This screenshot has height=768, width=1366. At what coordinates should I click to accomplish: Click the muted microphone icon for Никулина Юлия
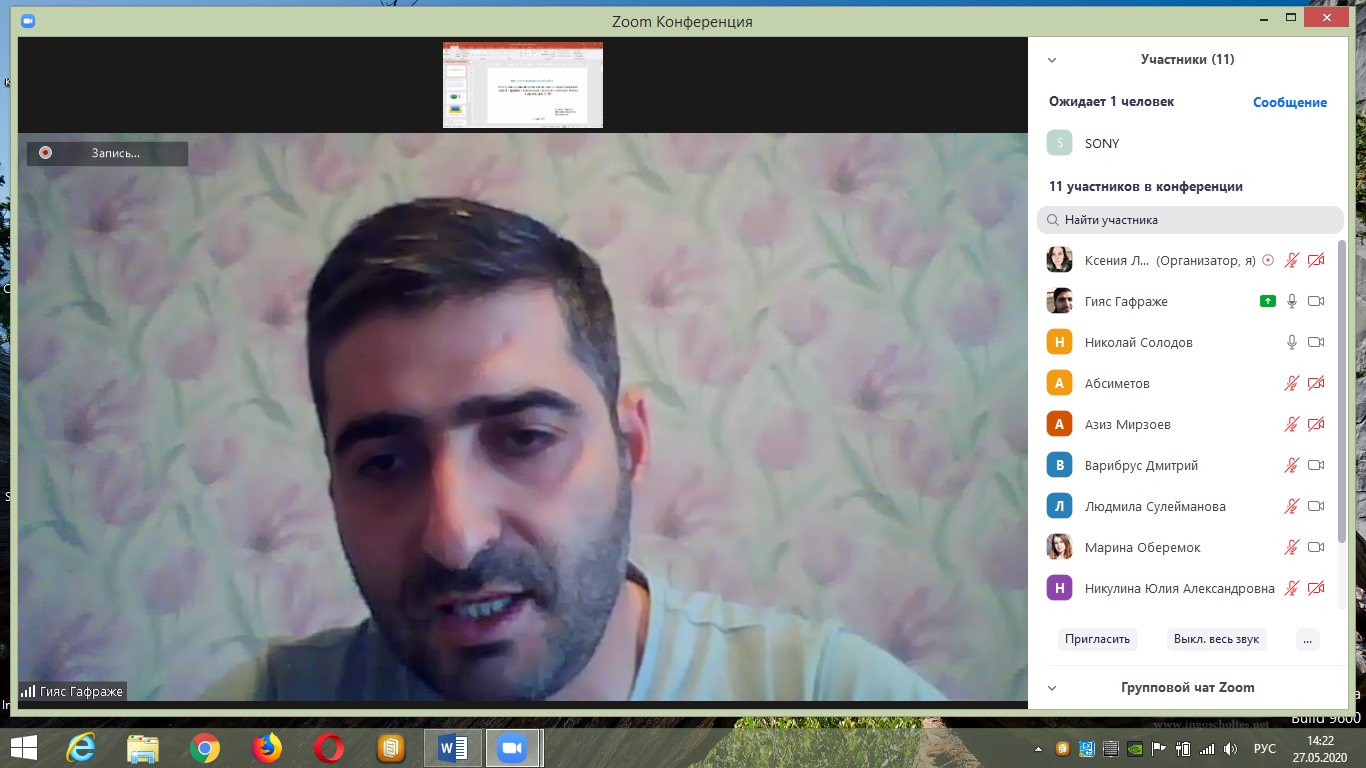(x=1292, y=588)
